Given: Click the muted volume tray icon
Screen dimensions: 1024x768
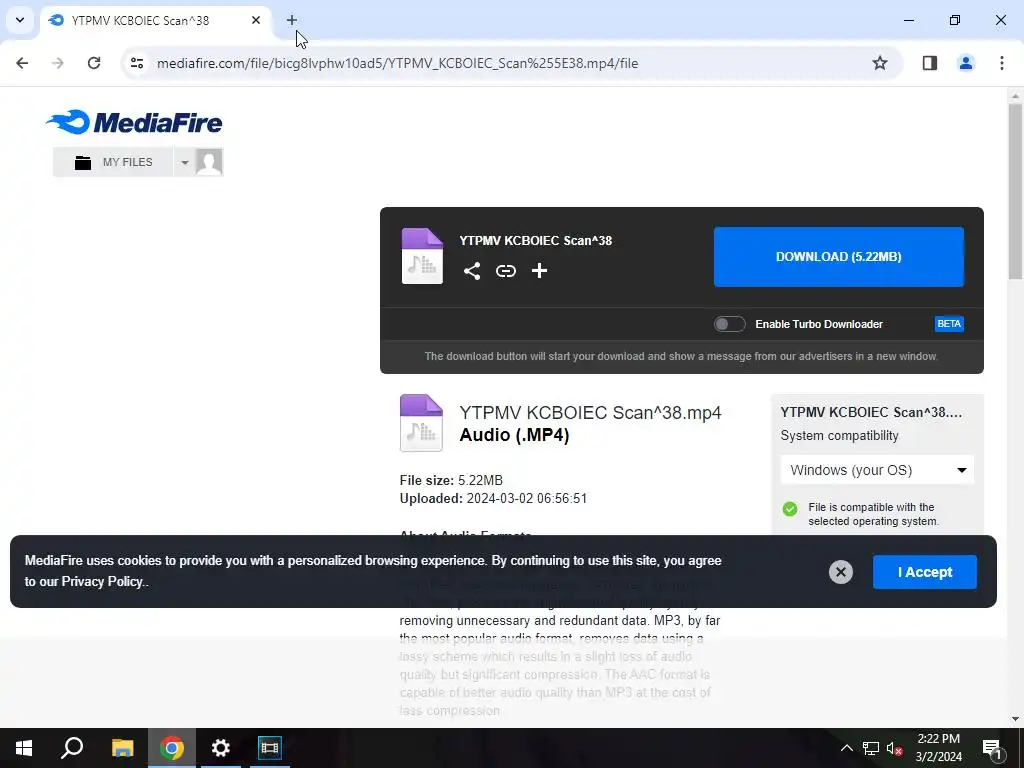Looking at the screenshot, I should point(895,748).
